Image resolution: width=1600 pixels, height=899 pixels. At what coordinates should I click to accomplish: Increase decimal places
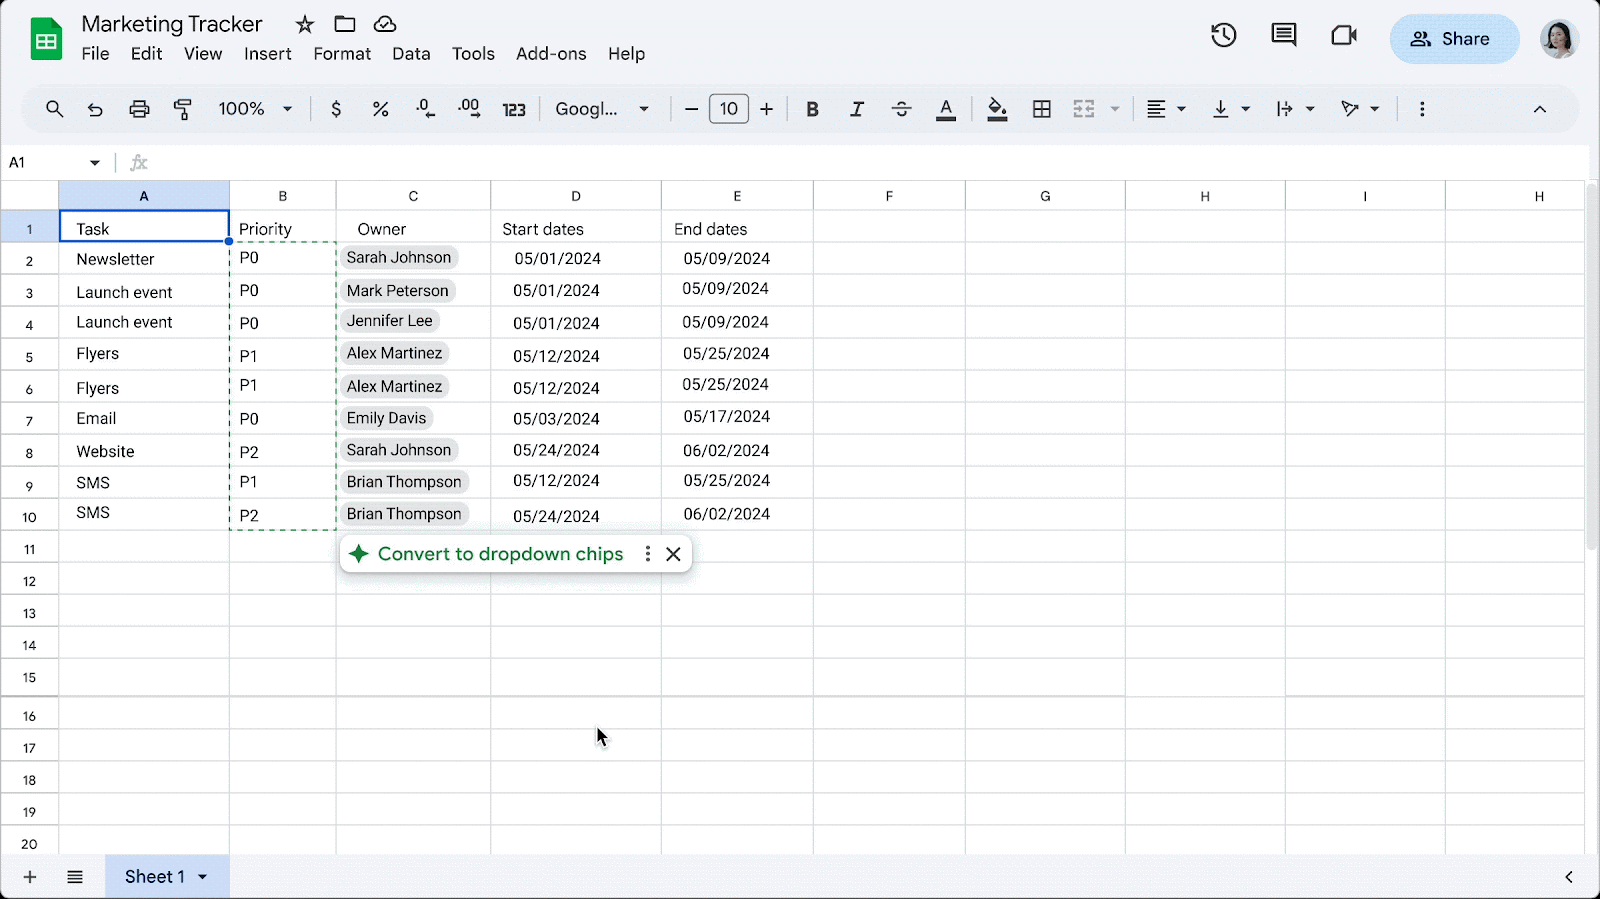(469, 109)
